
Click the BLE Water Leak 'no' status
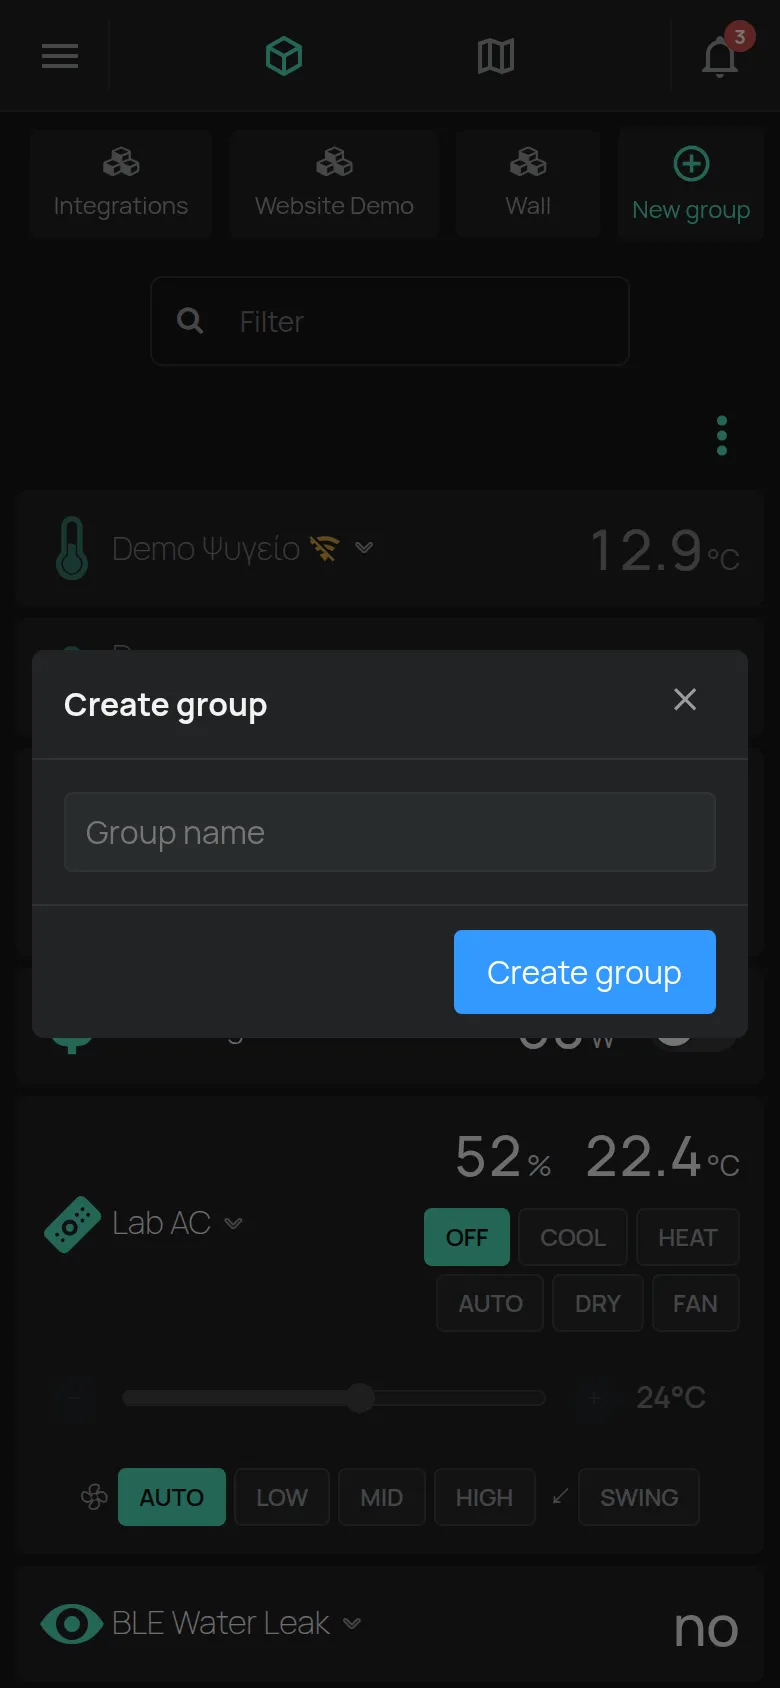[706, 1627]
